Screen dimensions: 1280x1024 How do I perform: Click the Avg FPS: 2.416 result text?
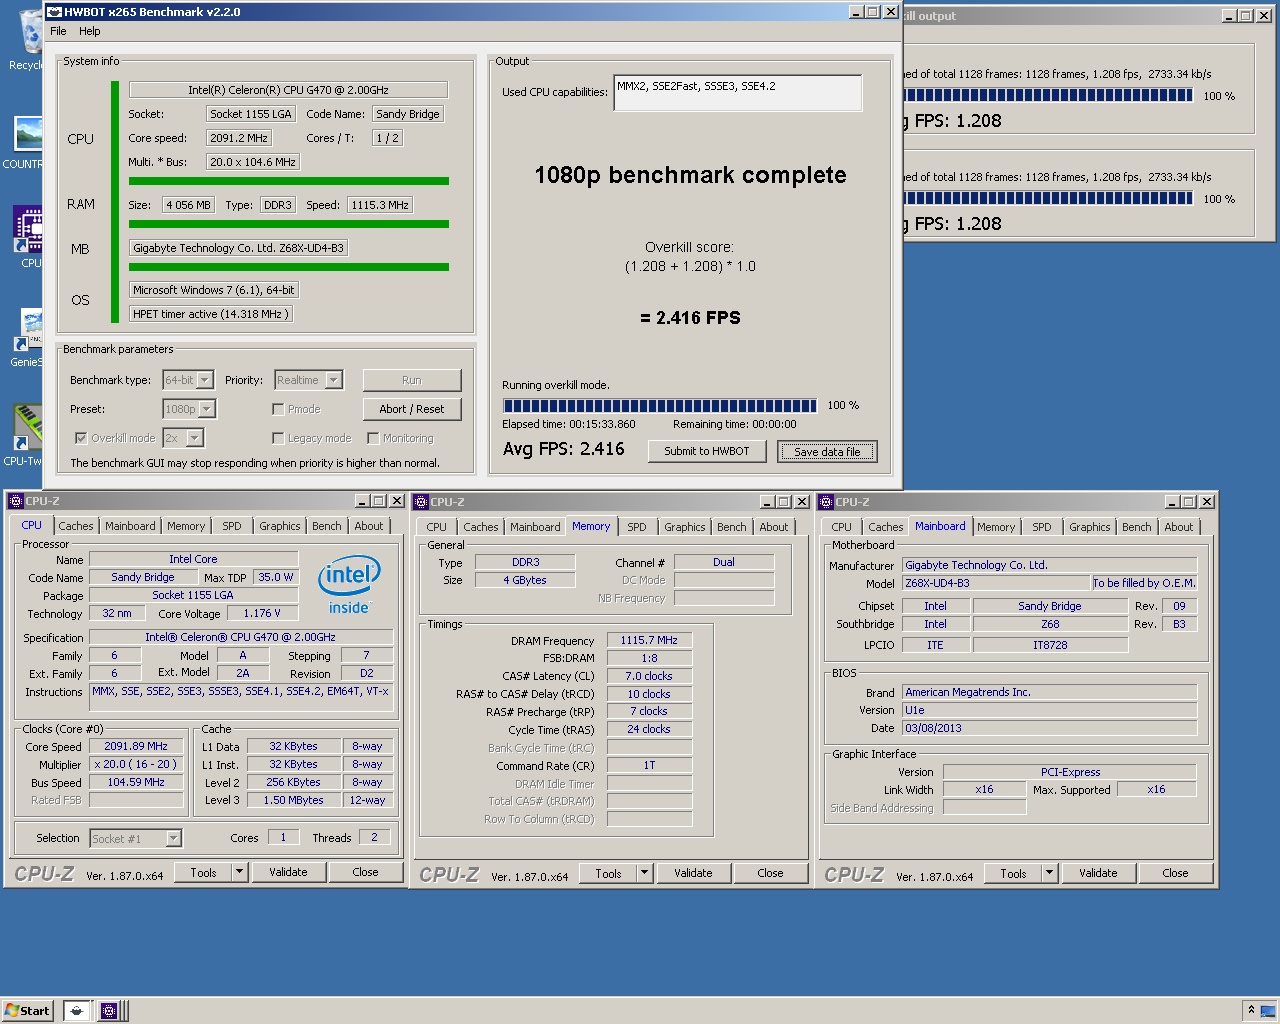click(563, 449)
